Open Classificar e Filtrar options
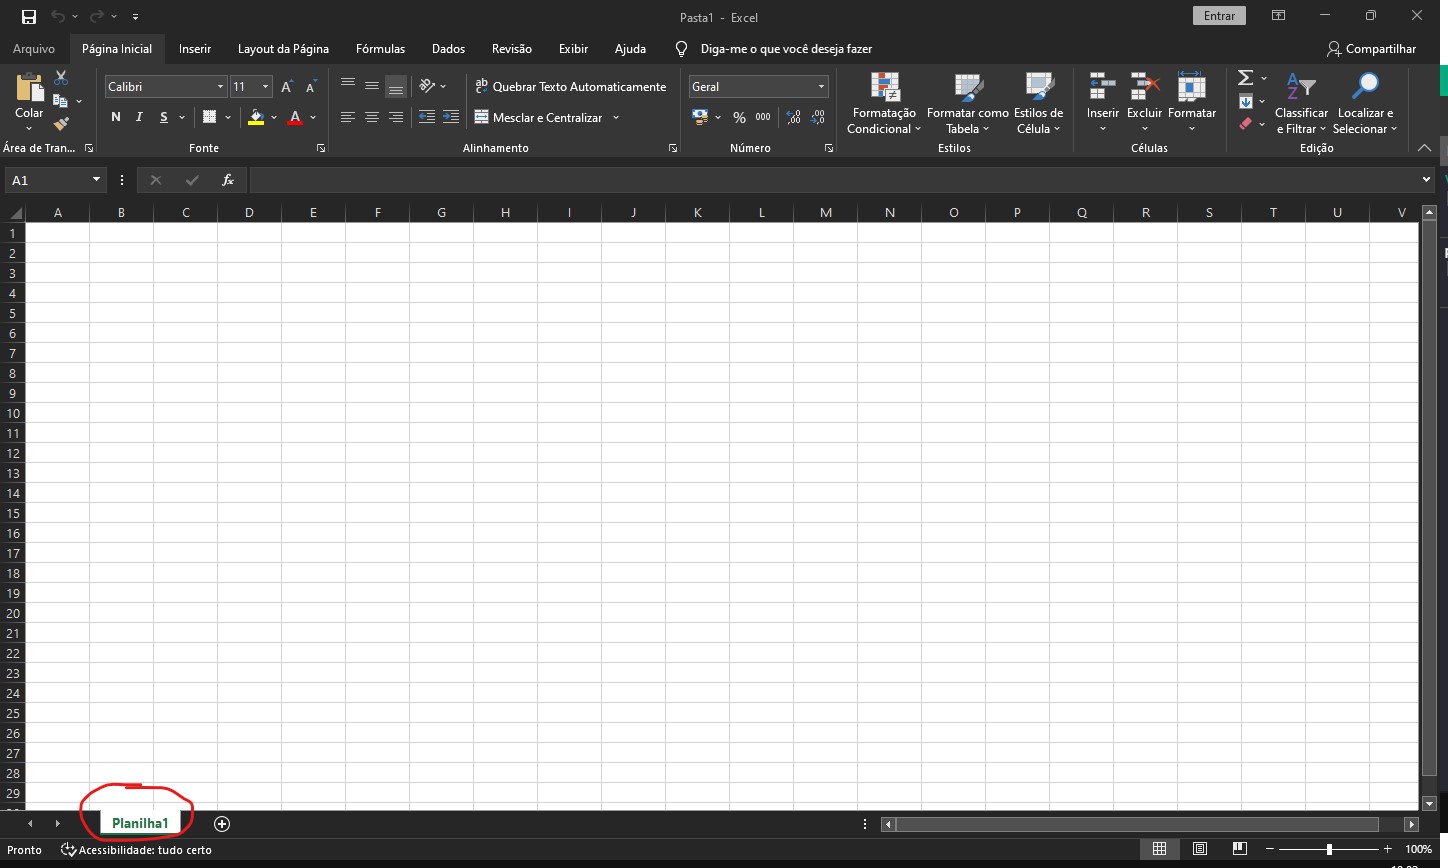 coord(1301,103)
